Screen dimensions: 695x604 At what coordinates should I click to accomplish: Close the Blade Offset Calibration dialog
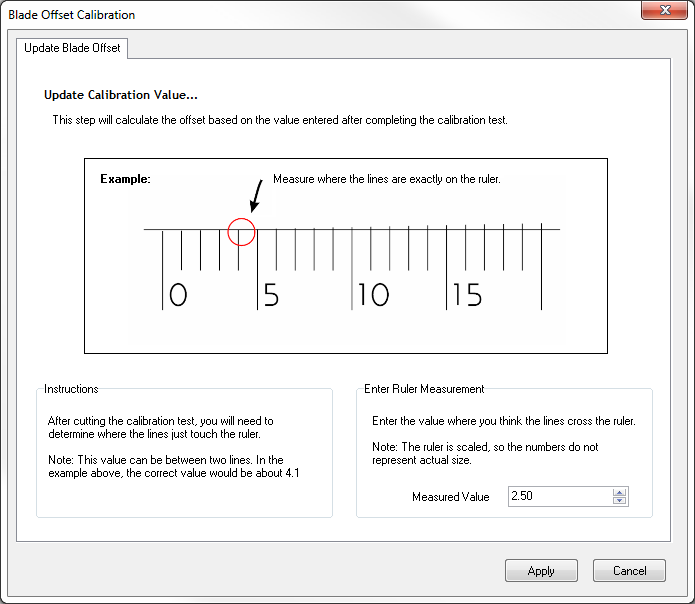(x=664, y=11)
